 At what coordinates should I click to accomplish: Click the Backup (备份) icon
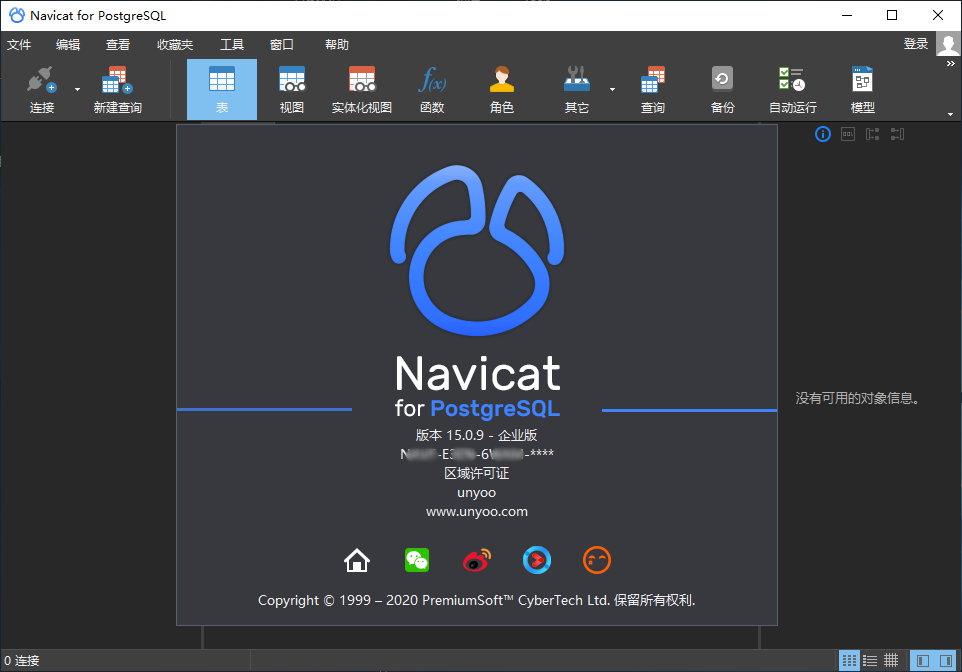[722, 79]
